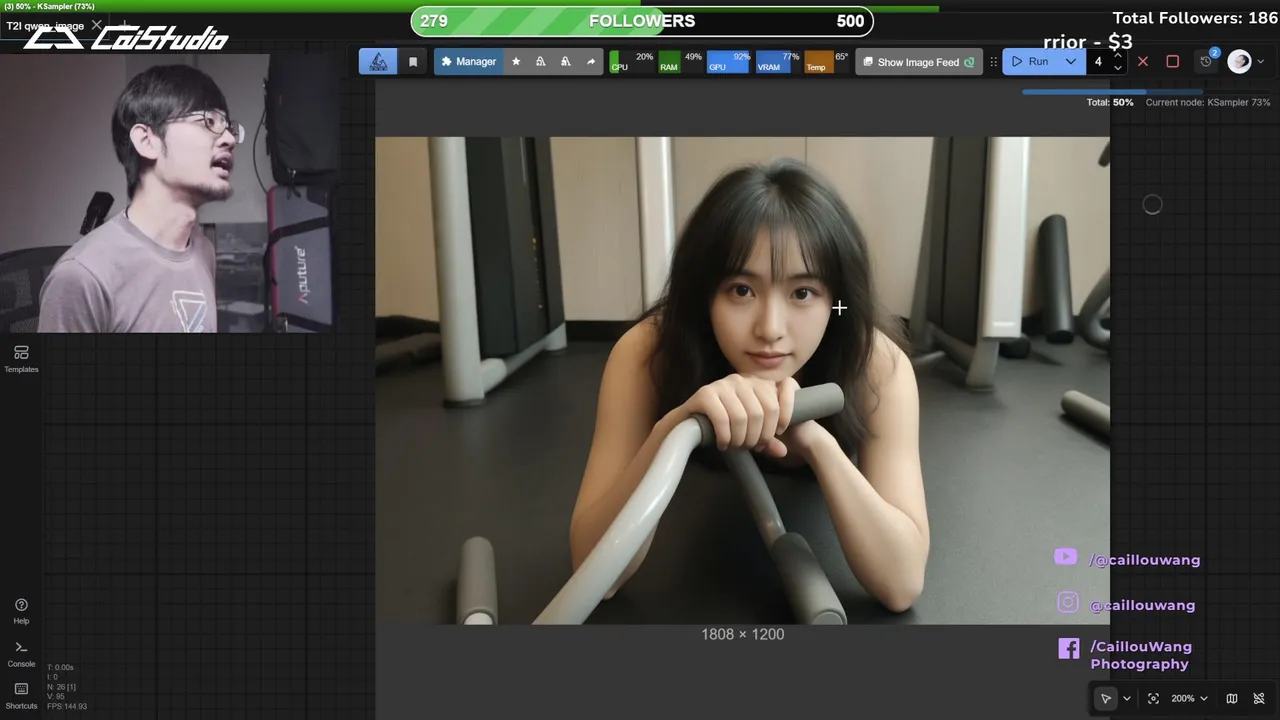Open the keyboard Shortcuts panel

[21, 695]
